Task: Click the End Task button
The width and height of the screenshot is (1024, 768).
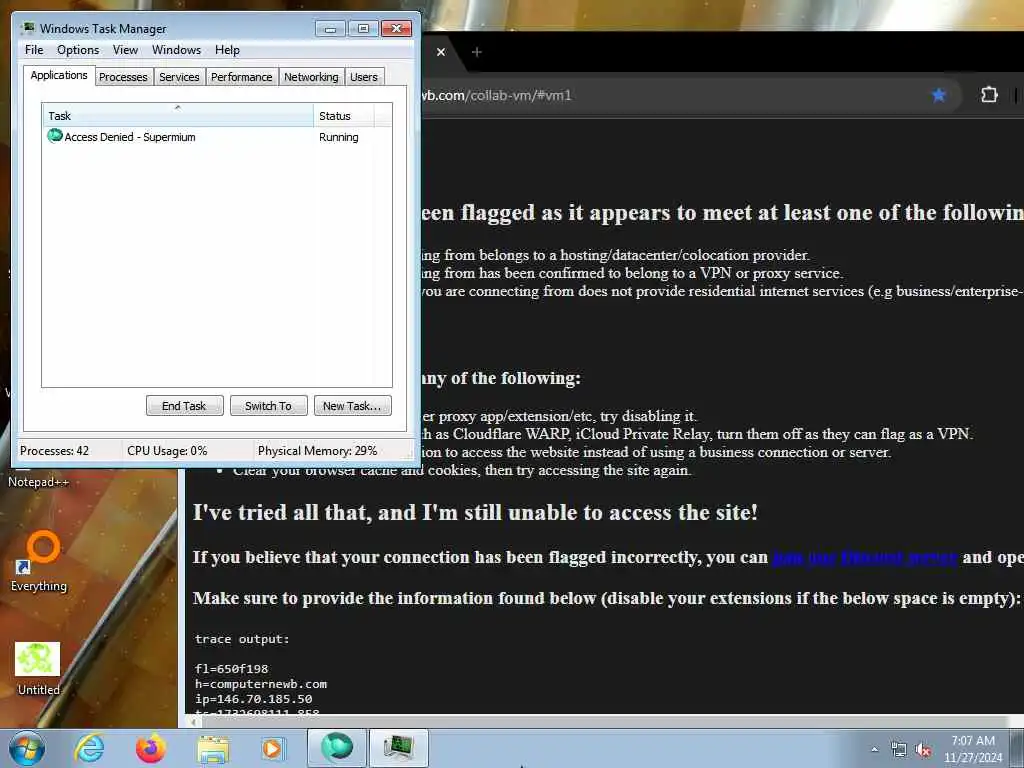Action: (184, 406)
